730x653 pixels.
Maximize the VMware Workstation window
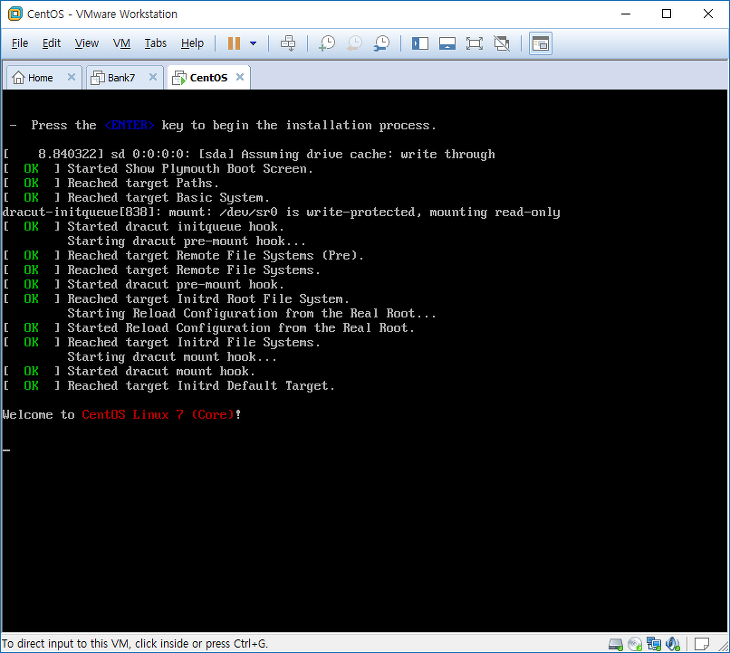coord(666,14)
